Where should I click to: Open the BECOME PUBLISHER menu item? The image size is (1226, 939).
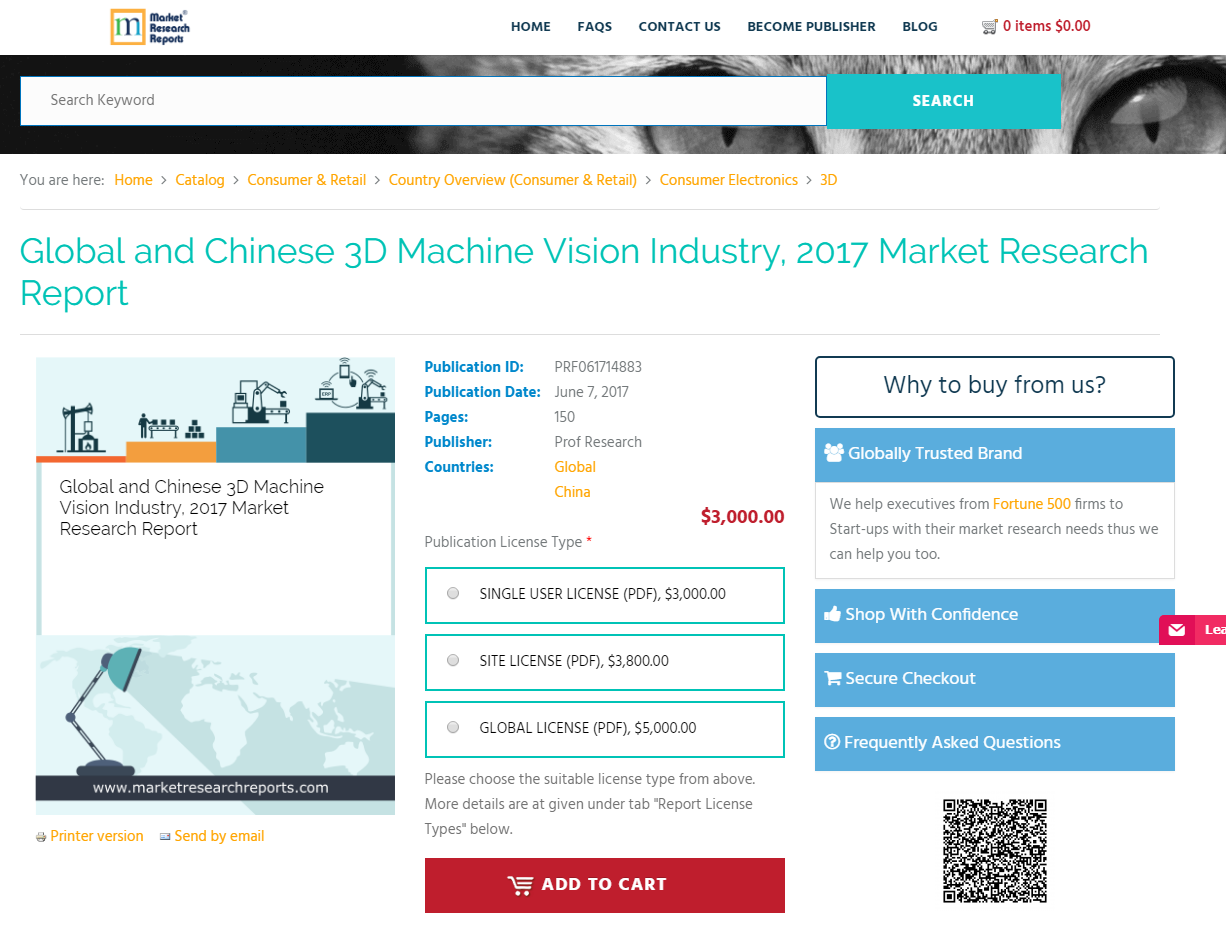click(812, 27)
